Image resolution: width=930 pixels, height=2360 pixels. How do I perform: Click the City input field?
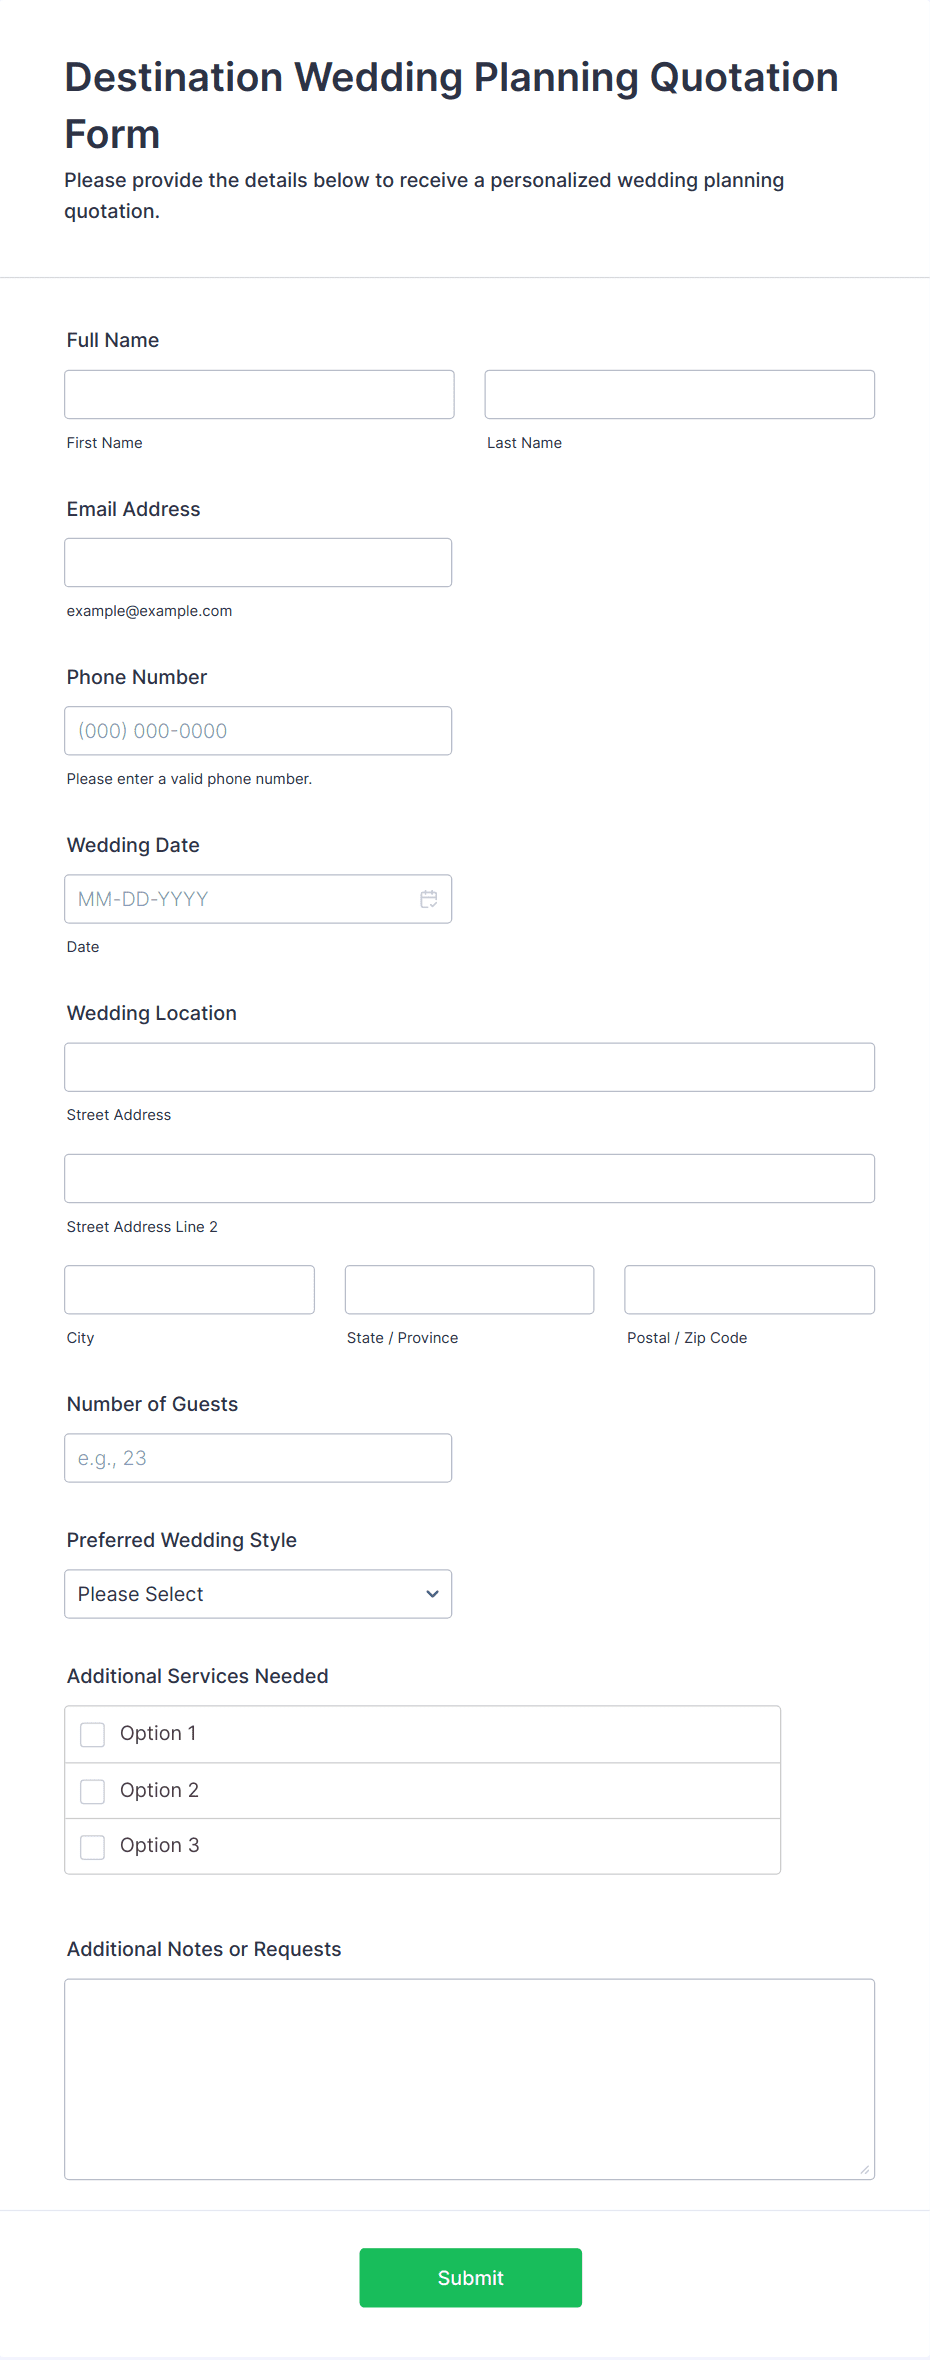click(188, 1289)
